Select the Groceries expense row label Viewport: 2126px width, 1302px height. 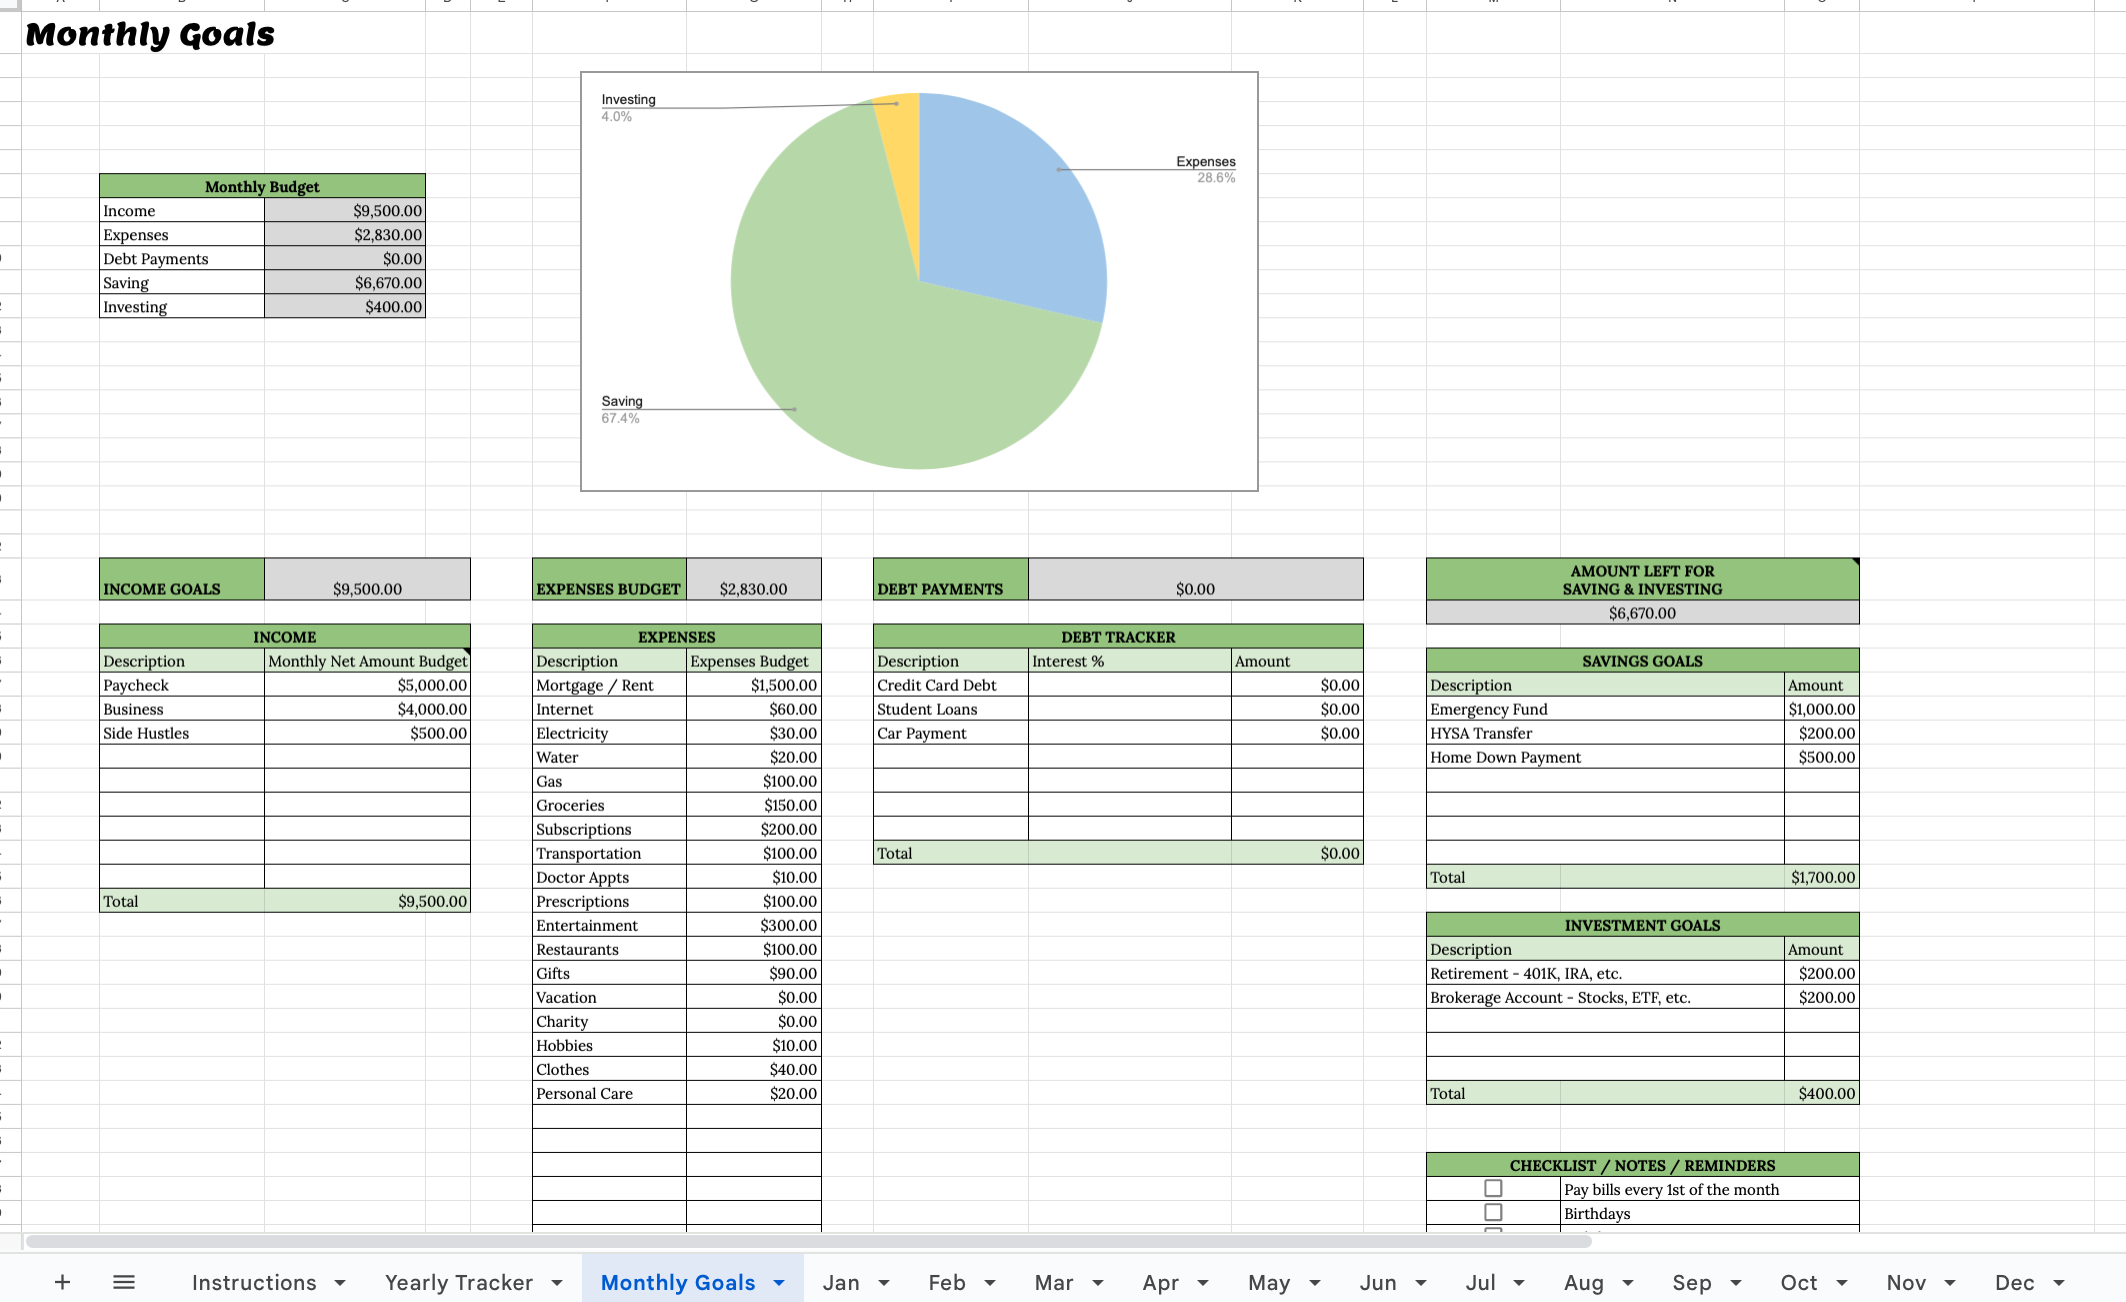pos(609,805)
